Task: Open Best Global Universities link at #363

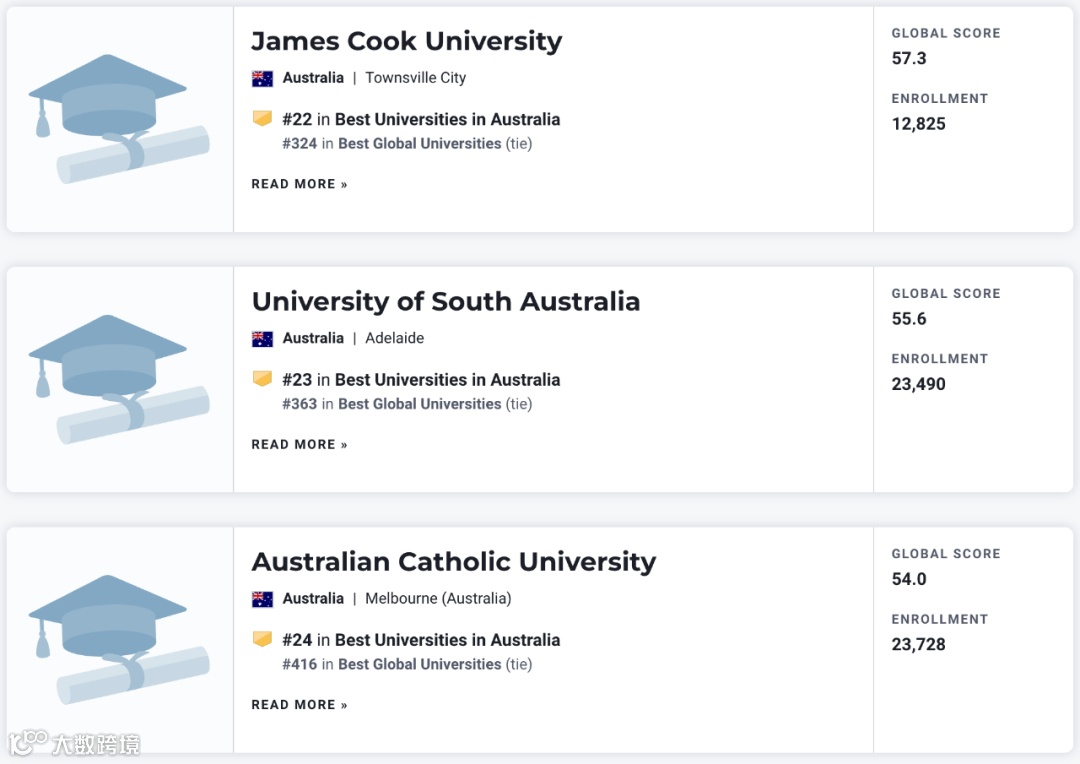Action: click(x=419, y=404)
